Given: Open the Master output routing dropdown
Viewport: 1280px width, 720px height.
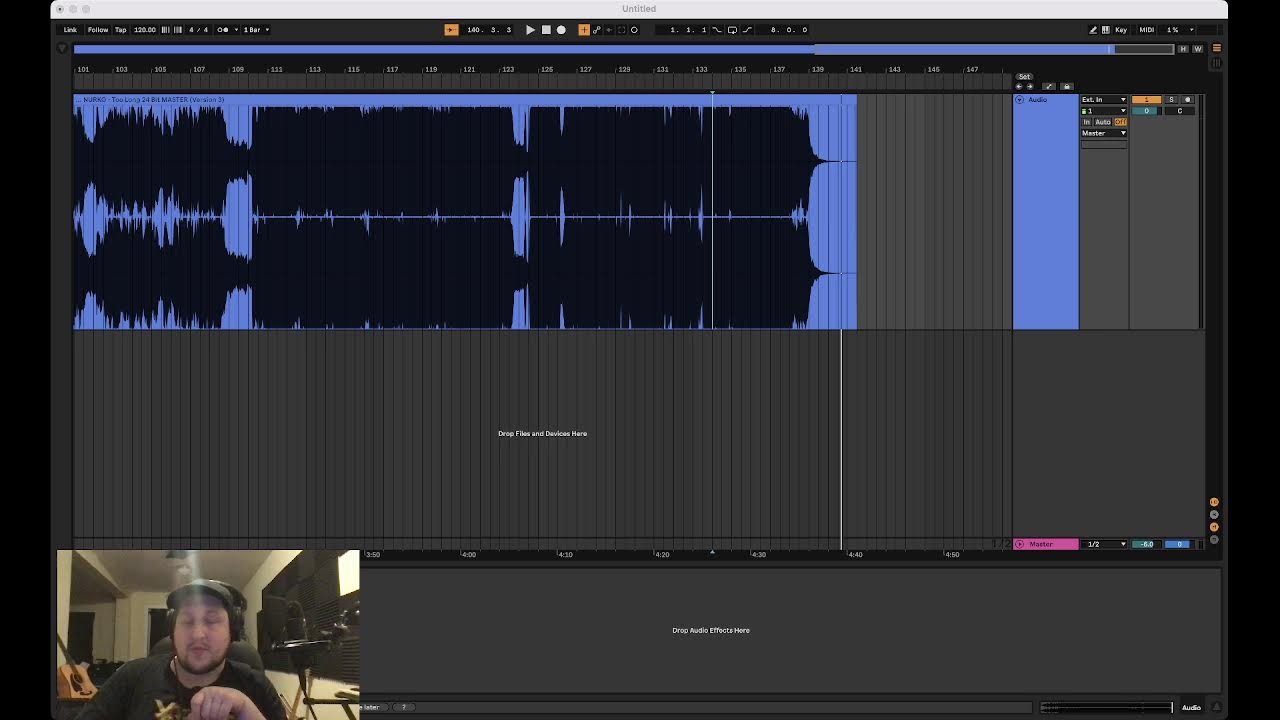Looking at the screenshot, I should [1104, 133].
